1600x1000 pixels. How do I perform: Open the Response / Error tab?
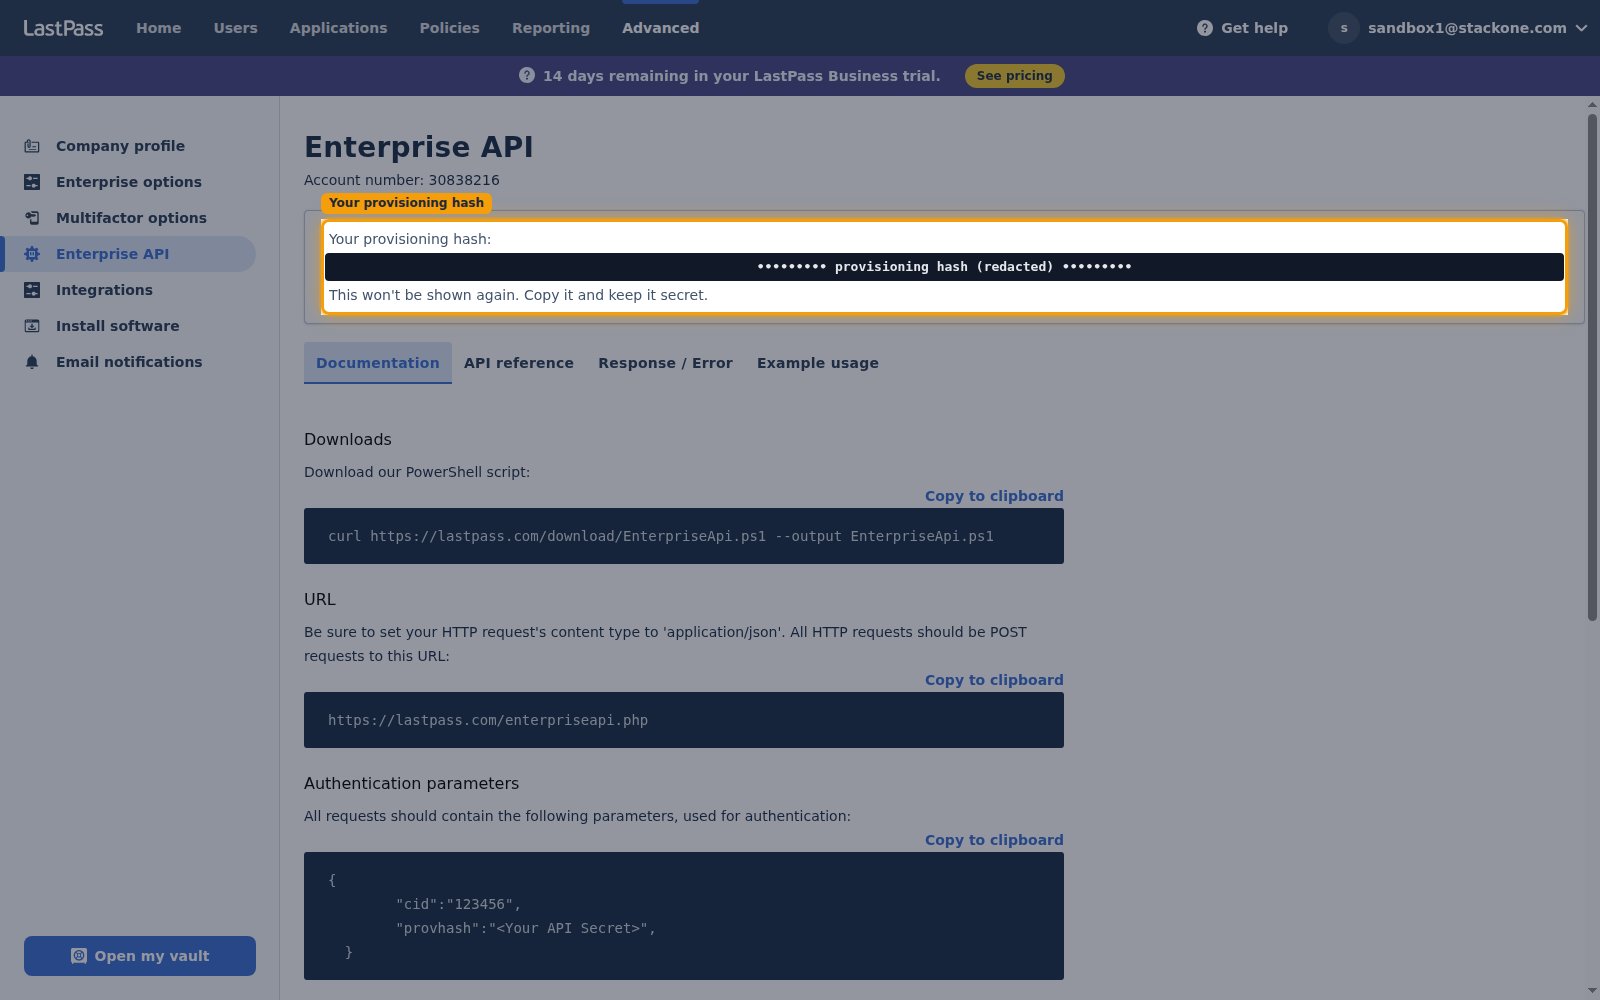[x=666, y=363]
